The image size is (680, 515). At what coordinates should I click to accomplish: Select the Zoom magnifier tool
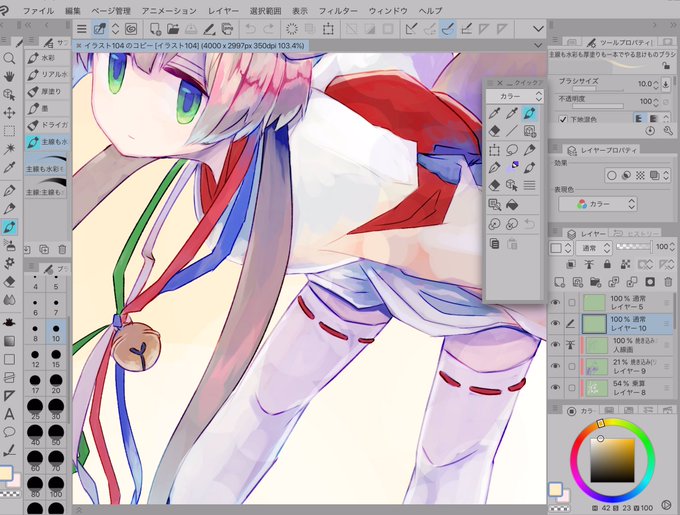click(9, 58)
